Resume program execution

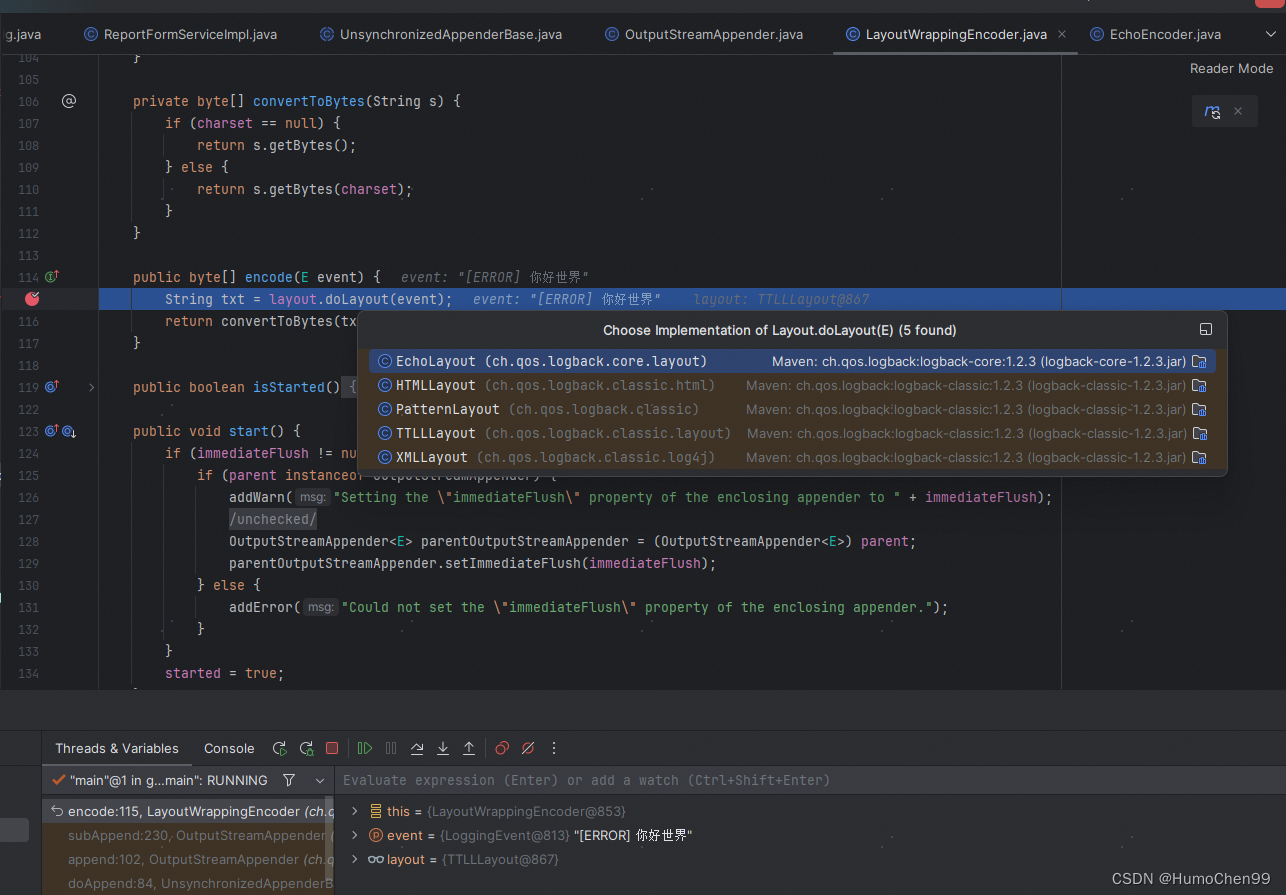pos(365,748)
